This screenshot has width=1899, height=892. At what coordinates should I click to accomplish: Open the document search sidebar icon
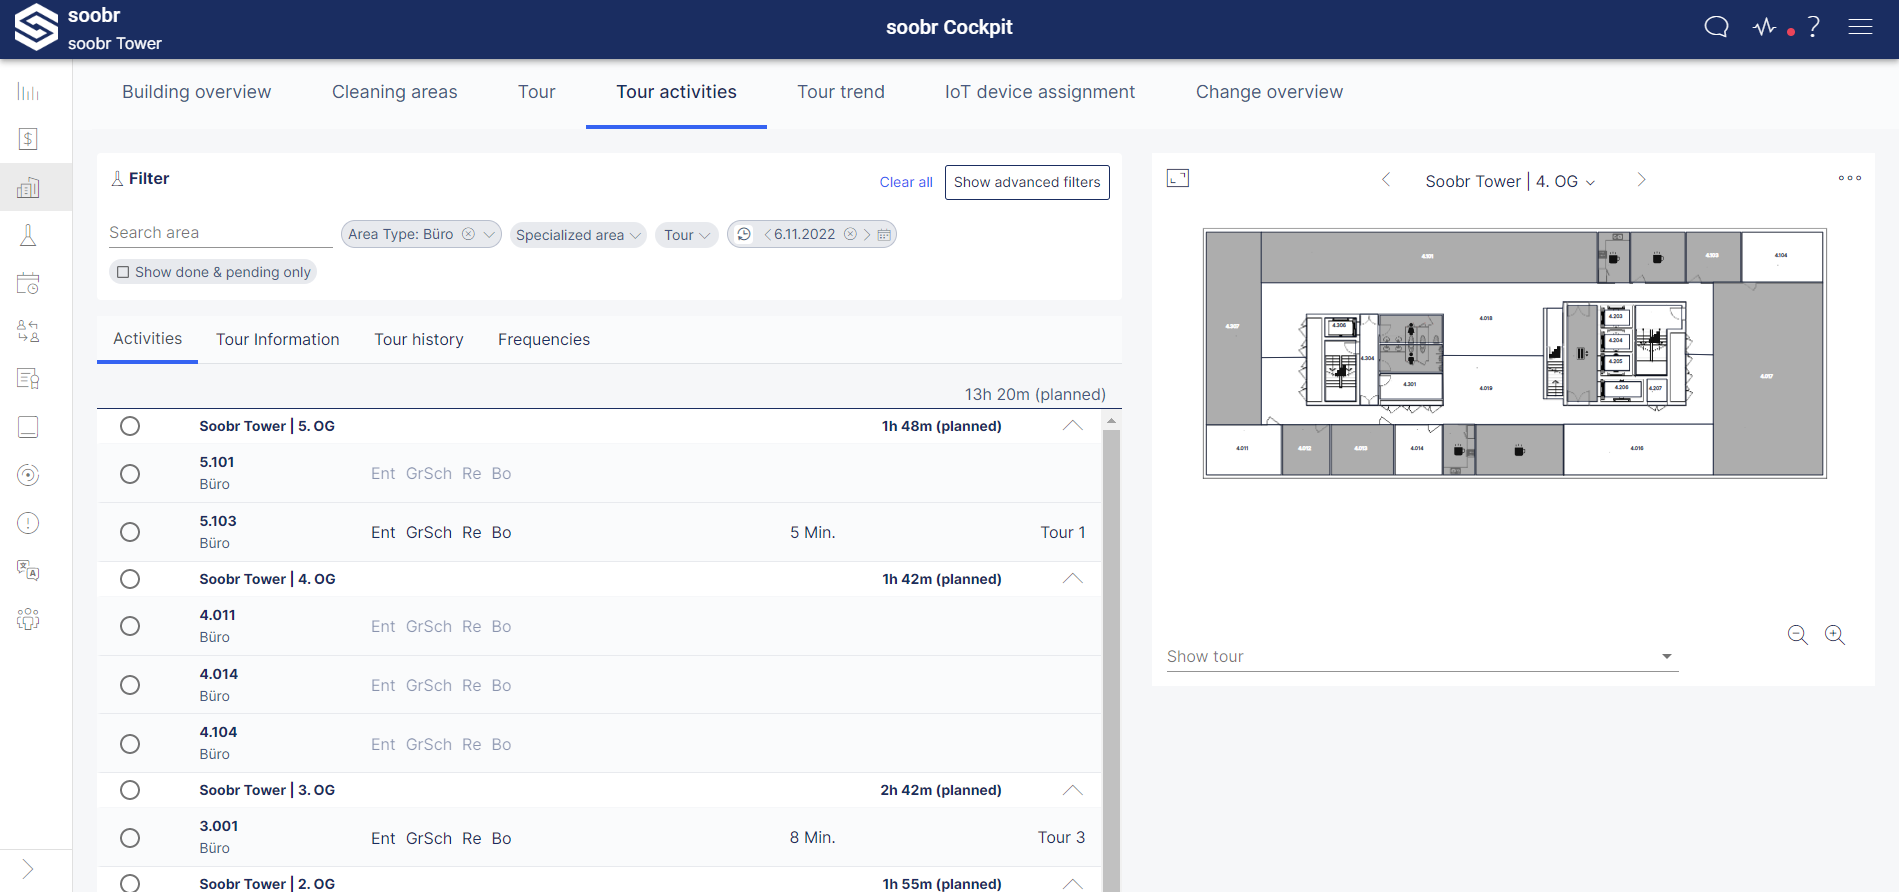(28, 379)
